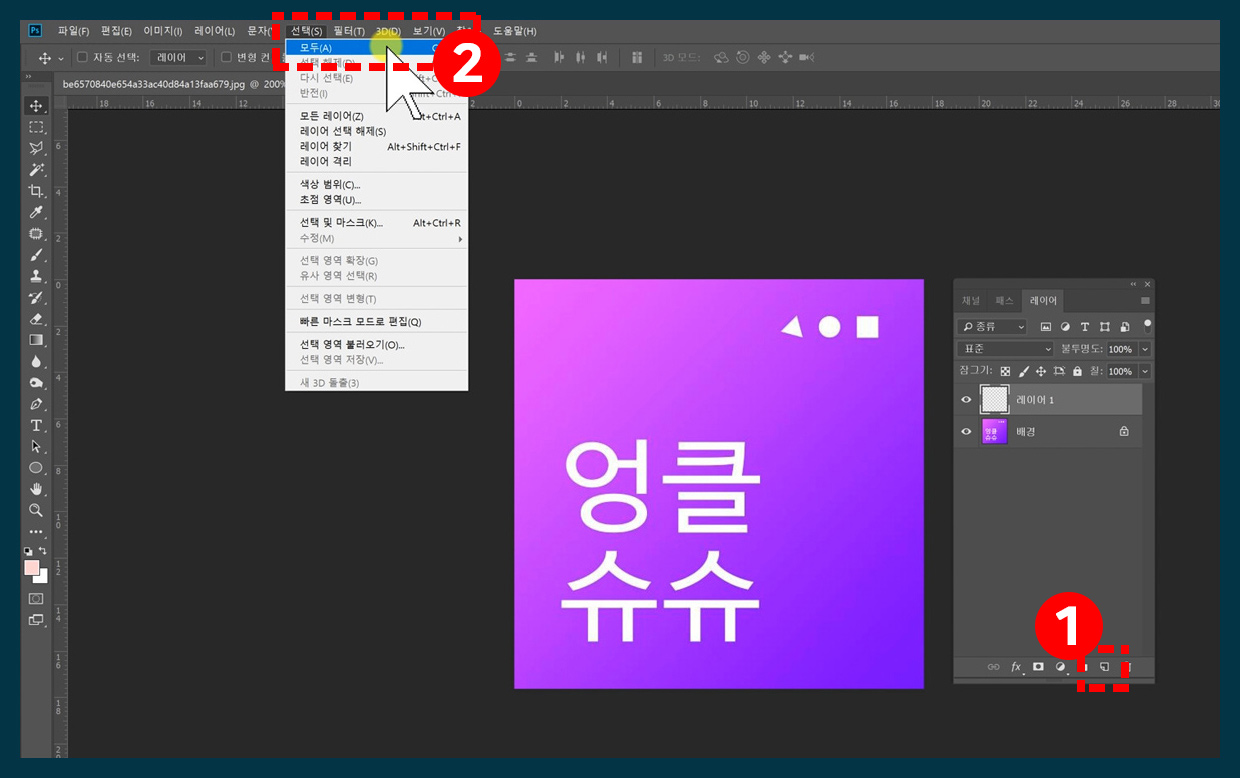Open the 불투명도 opacity slider arrow
The height and width of the screenshot is (778, 1240).
[x=1145, y=349]
